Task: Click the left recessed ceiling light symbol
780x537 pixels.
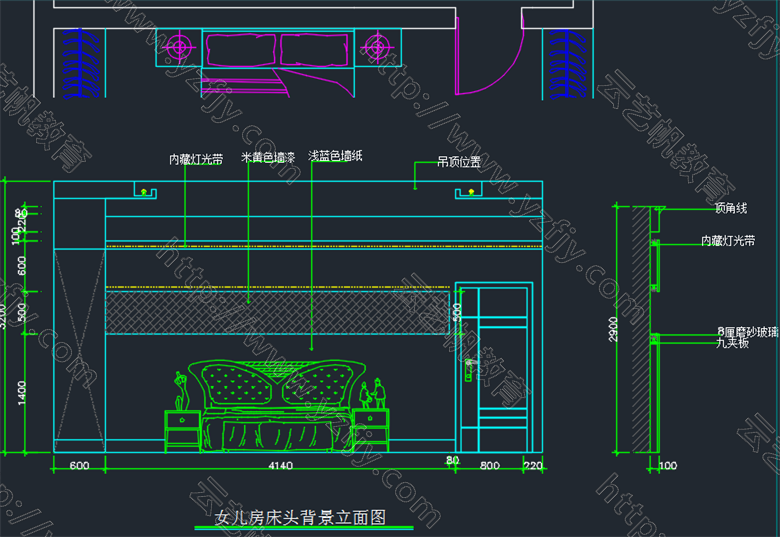Action: coord(144,192)
